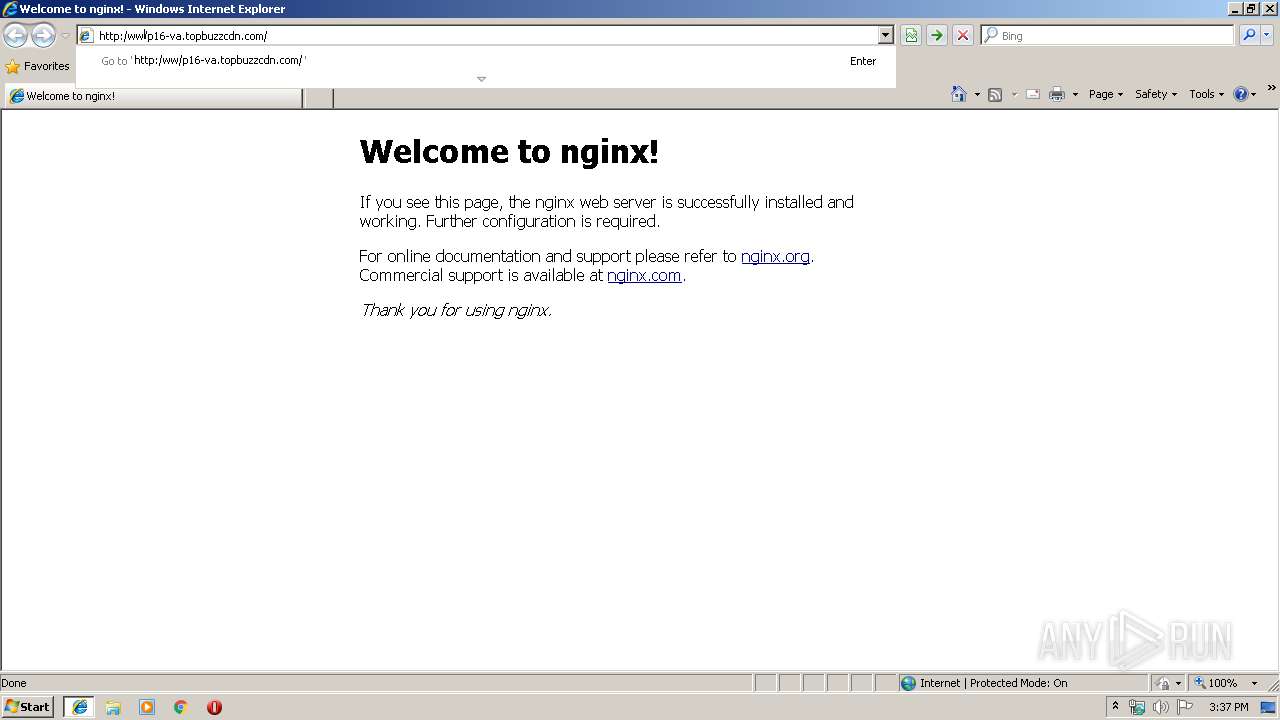Click the volume speaker tray icon
This screenshot has height=720, width=1280.
click(1160, 707)
